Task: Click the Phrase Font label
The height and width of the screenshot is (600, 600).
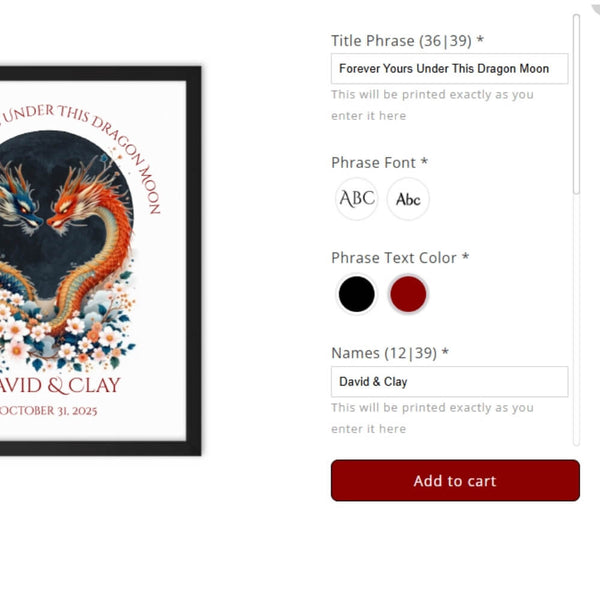Action: click(x=379, y=163)
